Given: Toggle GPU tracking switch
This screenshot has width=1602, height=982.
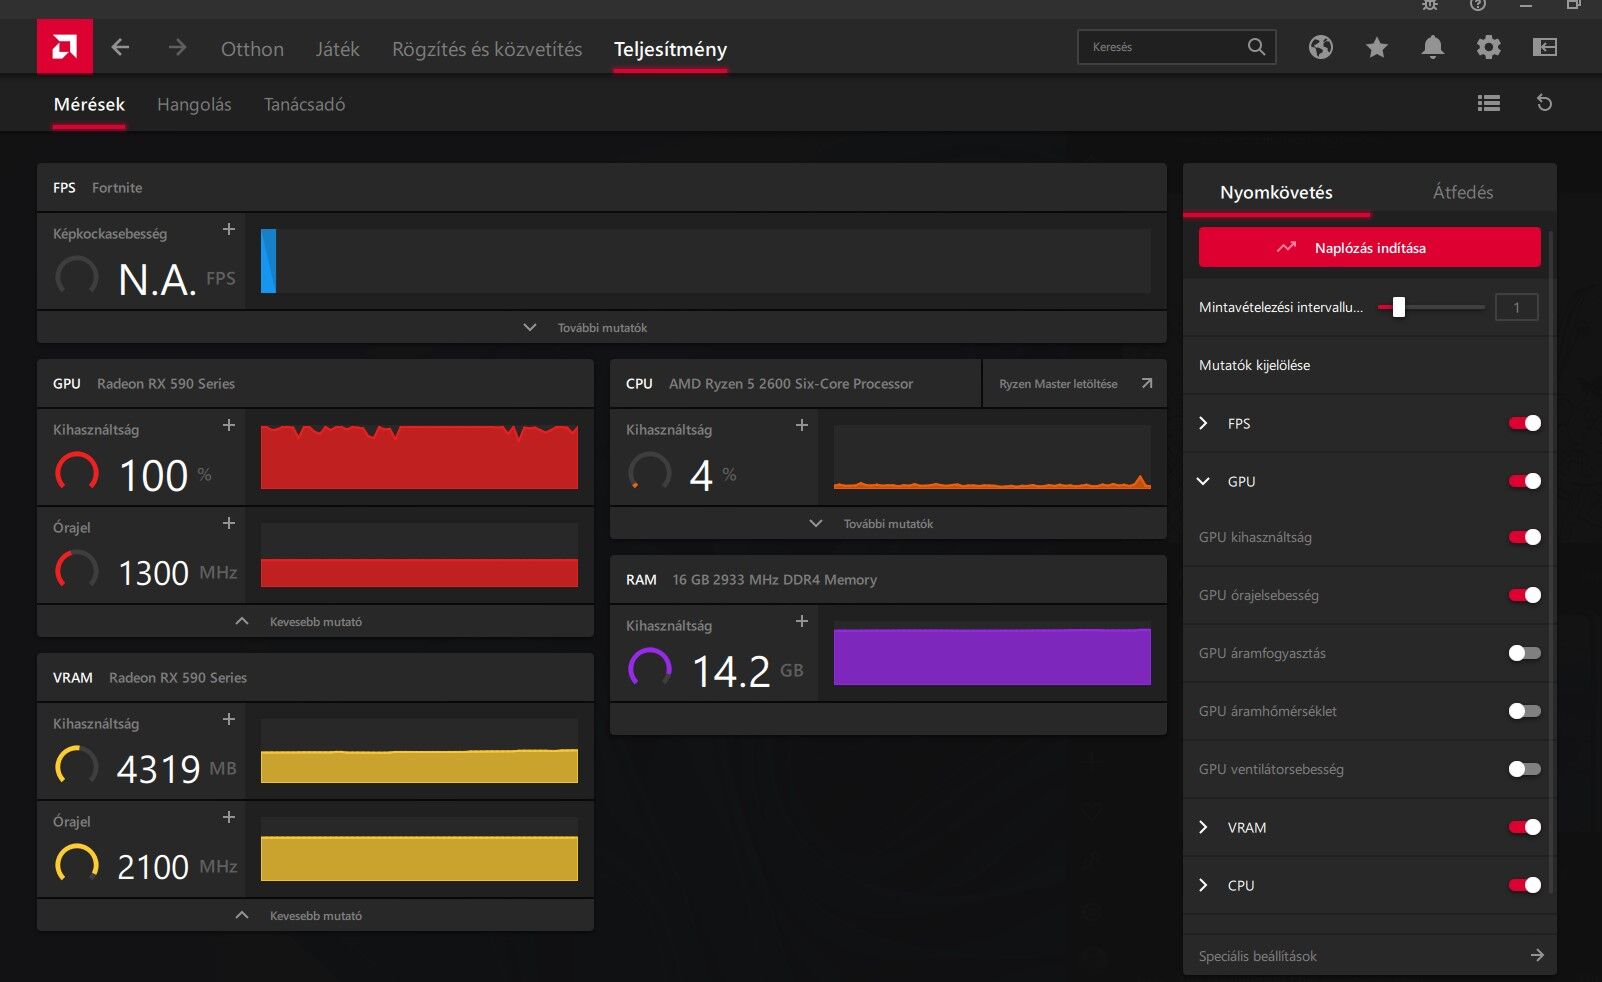Looking at the screenshot, I should [1525, 481].
